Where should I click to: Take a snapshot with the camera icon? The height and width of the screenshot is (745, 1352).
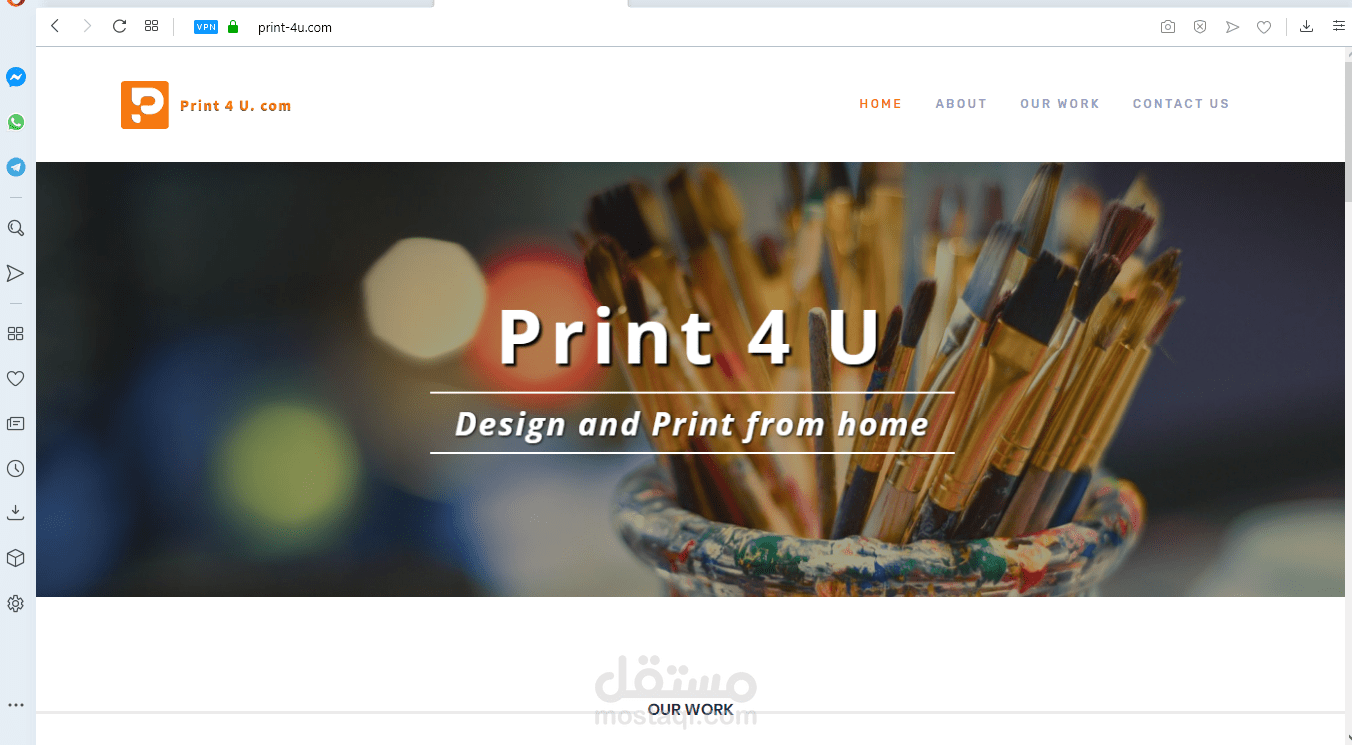[x=1168, y=27]
